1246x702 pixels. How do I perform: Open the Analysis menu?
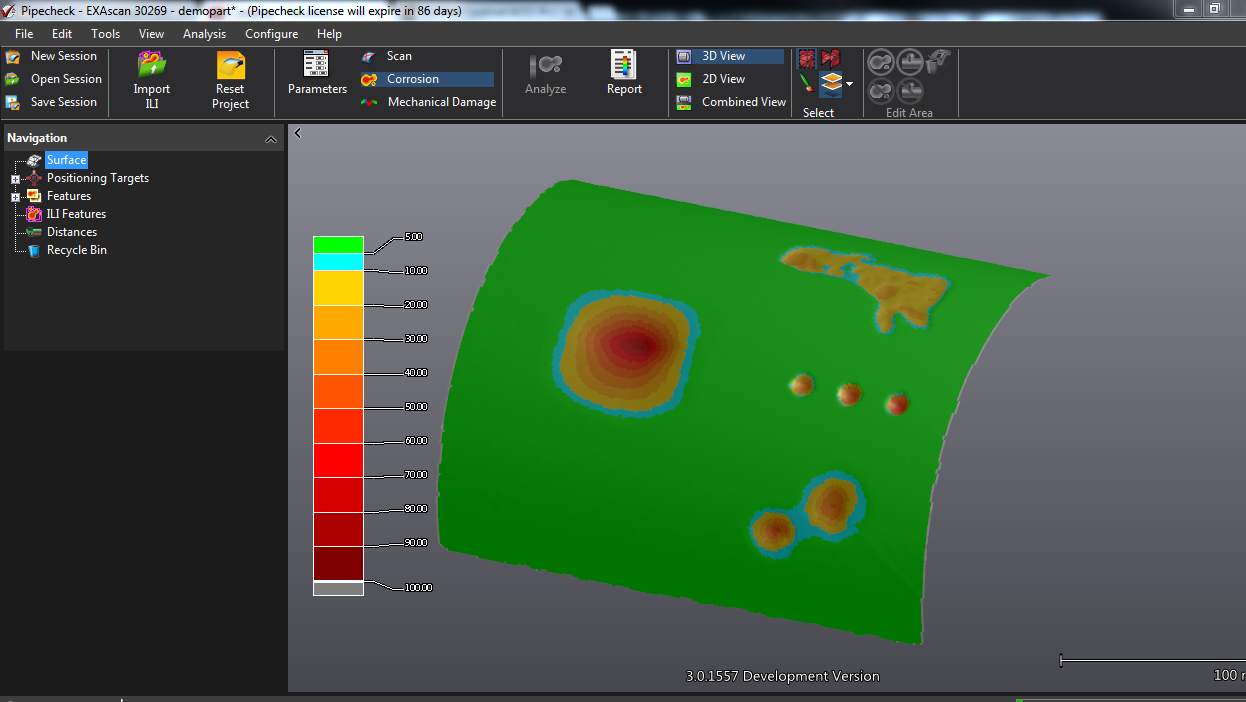(204, 34)
